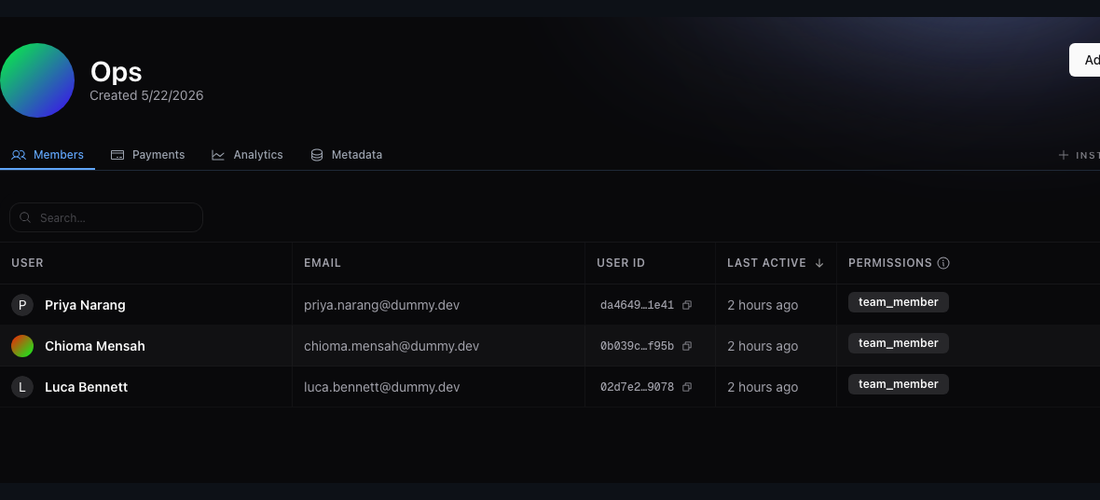Image resolution: width=1100 pixels, height=500 pixels.
Task: Click Priya Narang's team_member permission badge
Action: tap(898, 302)
